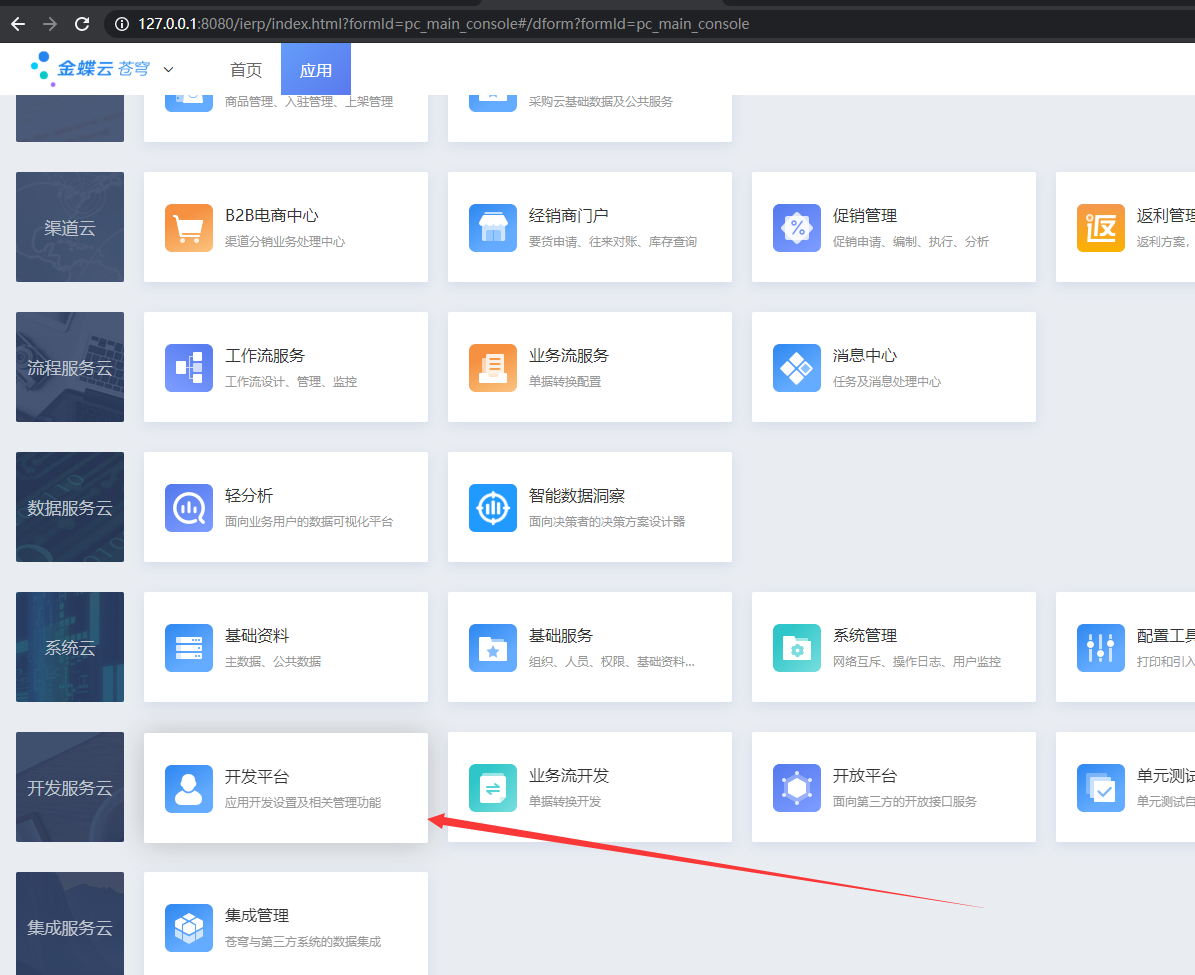1195x975 pixels.
Task: Click the 基础服务 star folder icon
Action: 492,648
